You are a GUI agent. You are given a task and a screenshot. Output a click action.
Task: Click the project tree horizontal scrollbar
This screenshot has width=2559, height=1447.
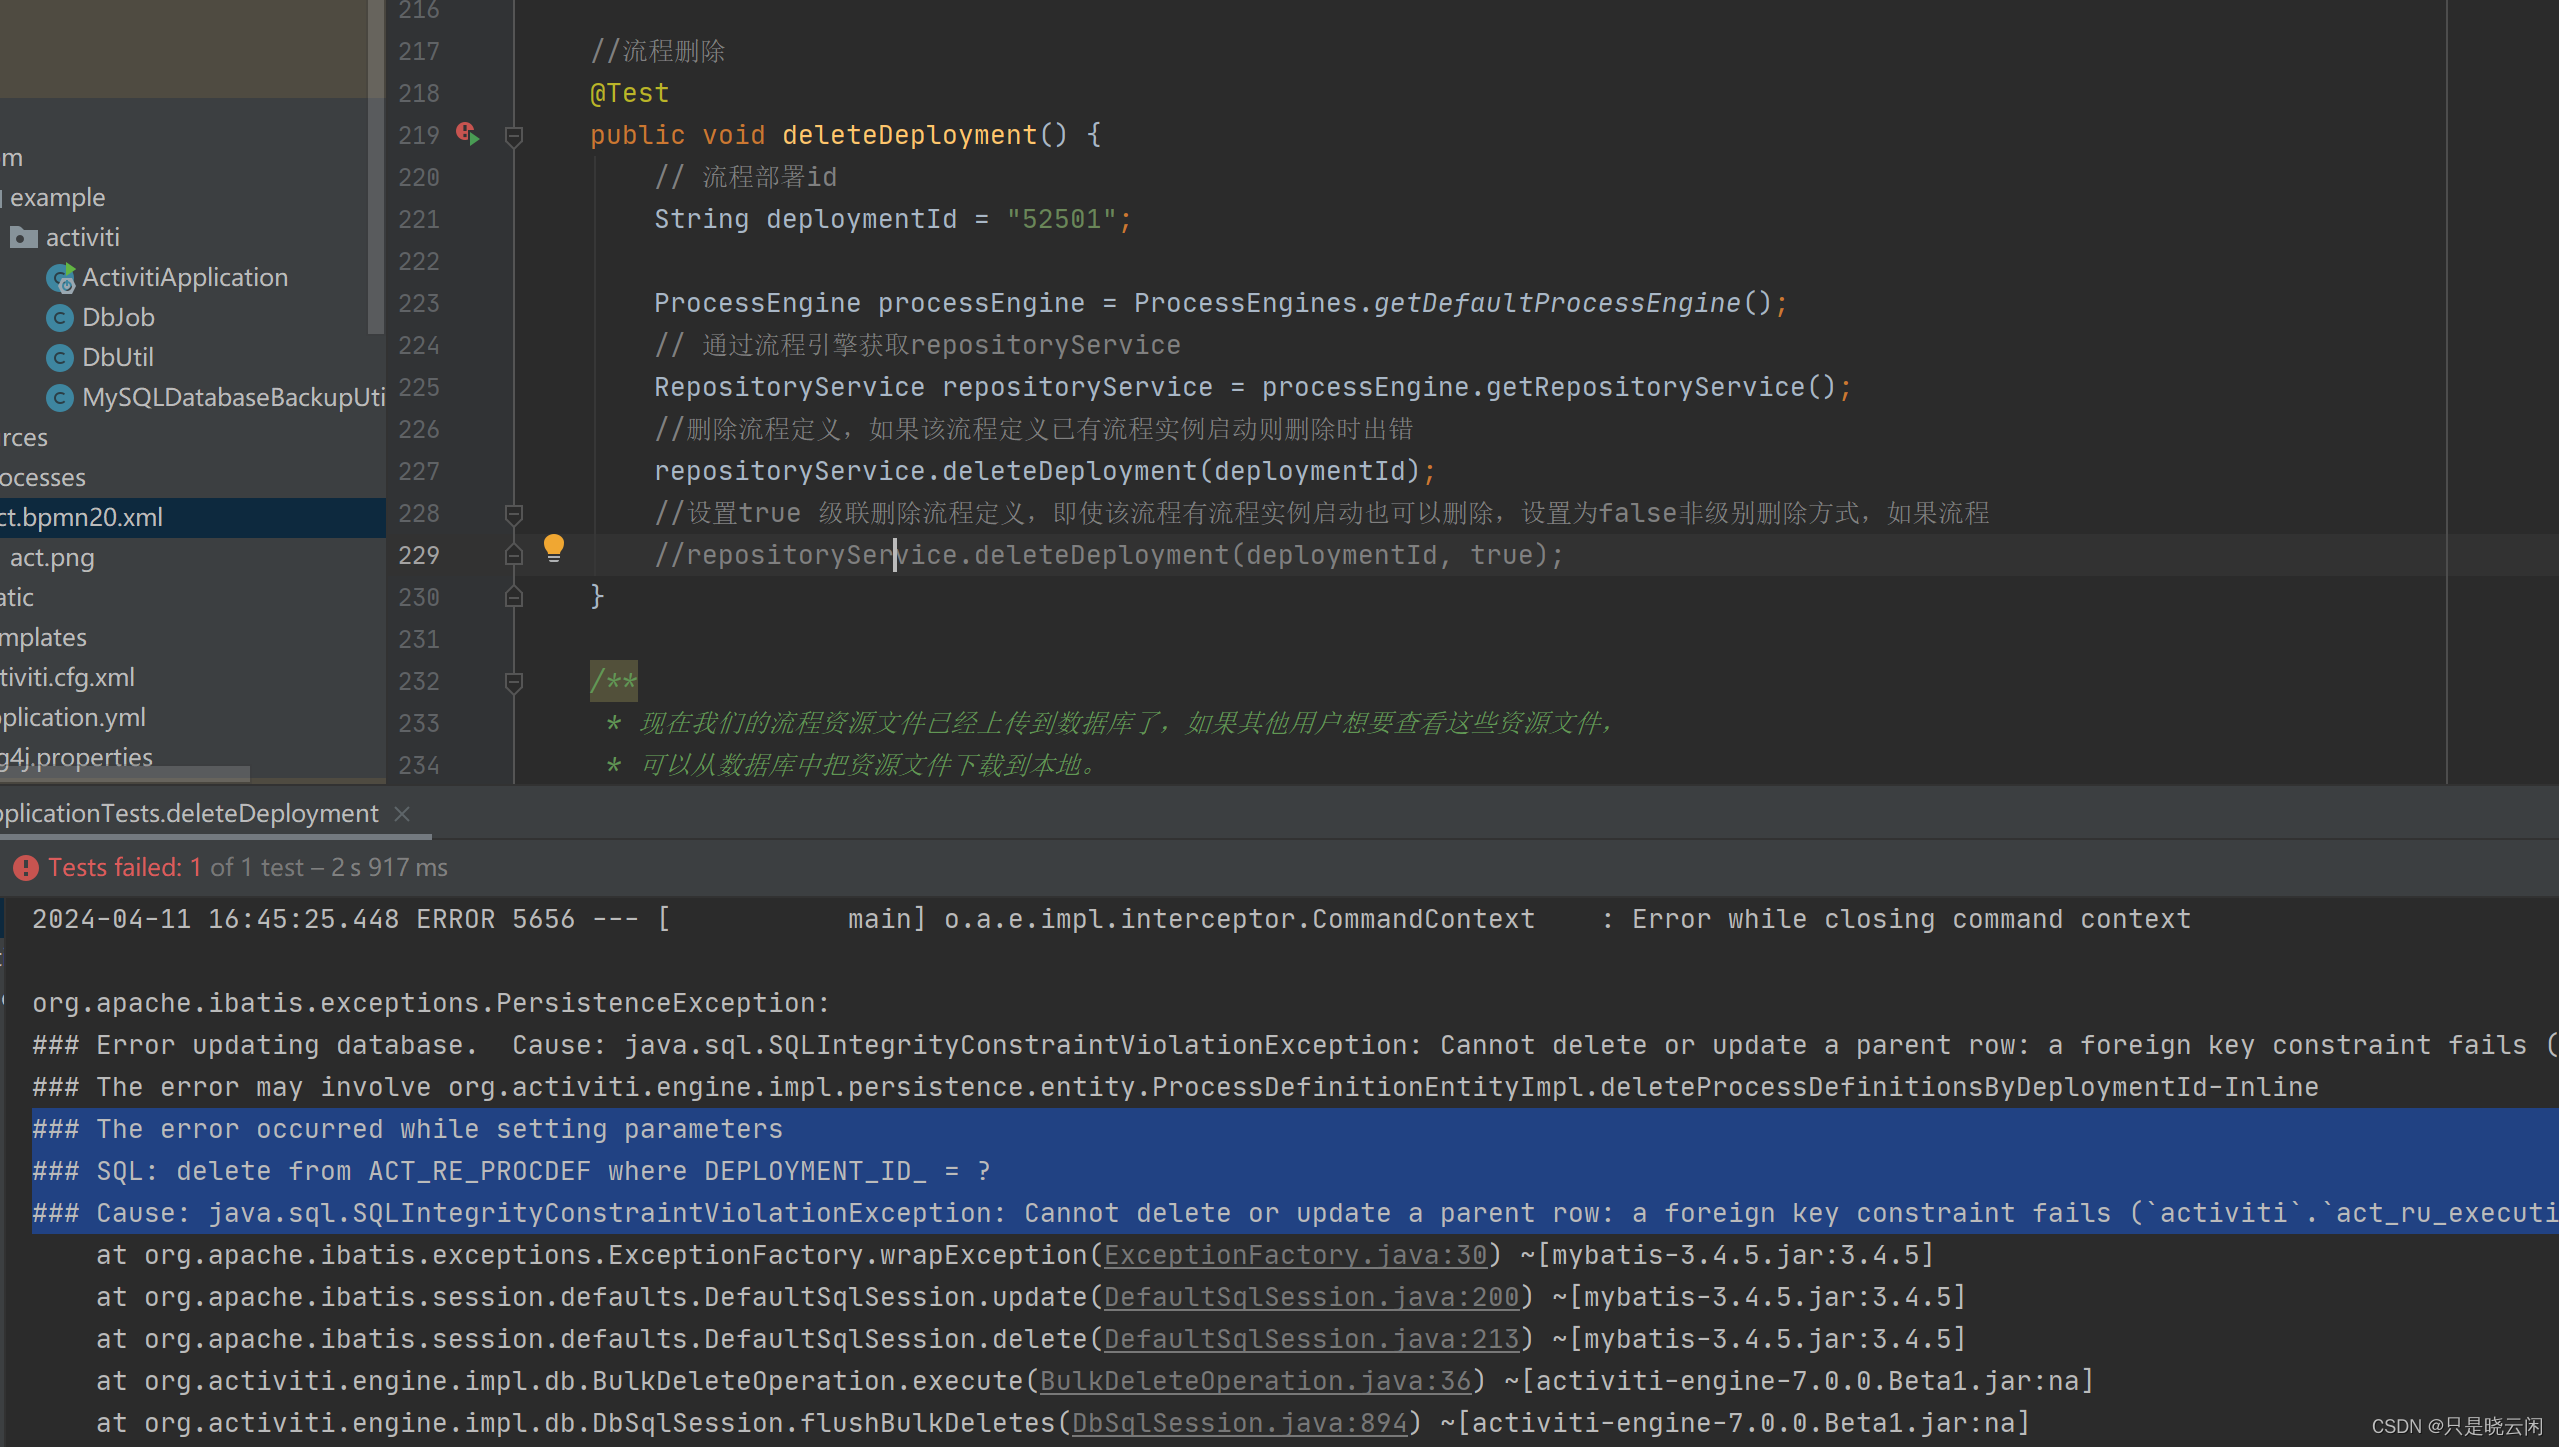pos(125,773)
